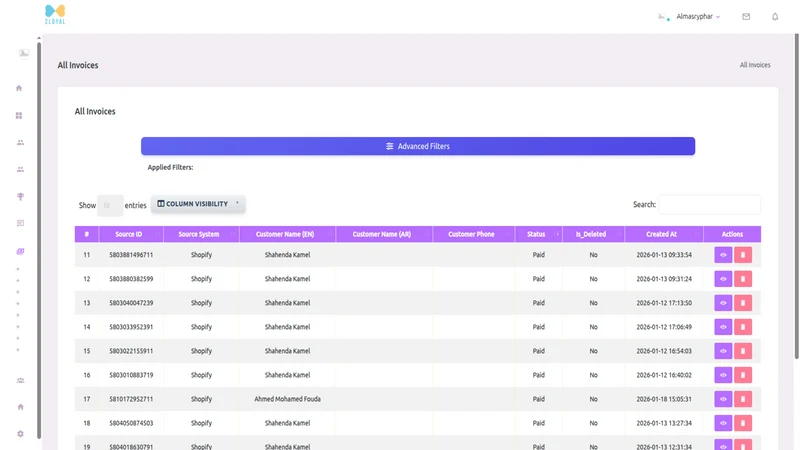The image size is (800, 450).
Task: View invoice 5803040047239 with eye icon
Action: coord(723,303)
